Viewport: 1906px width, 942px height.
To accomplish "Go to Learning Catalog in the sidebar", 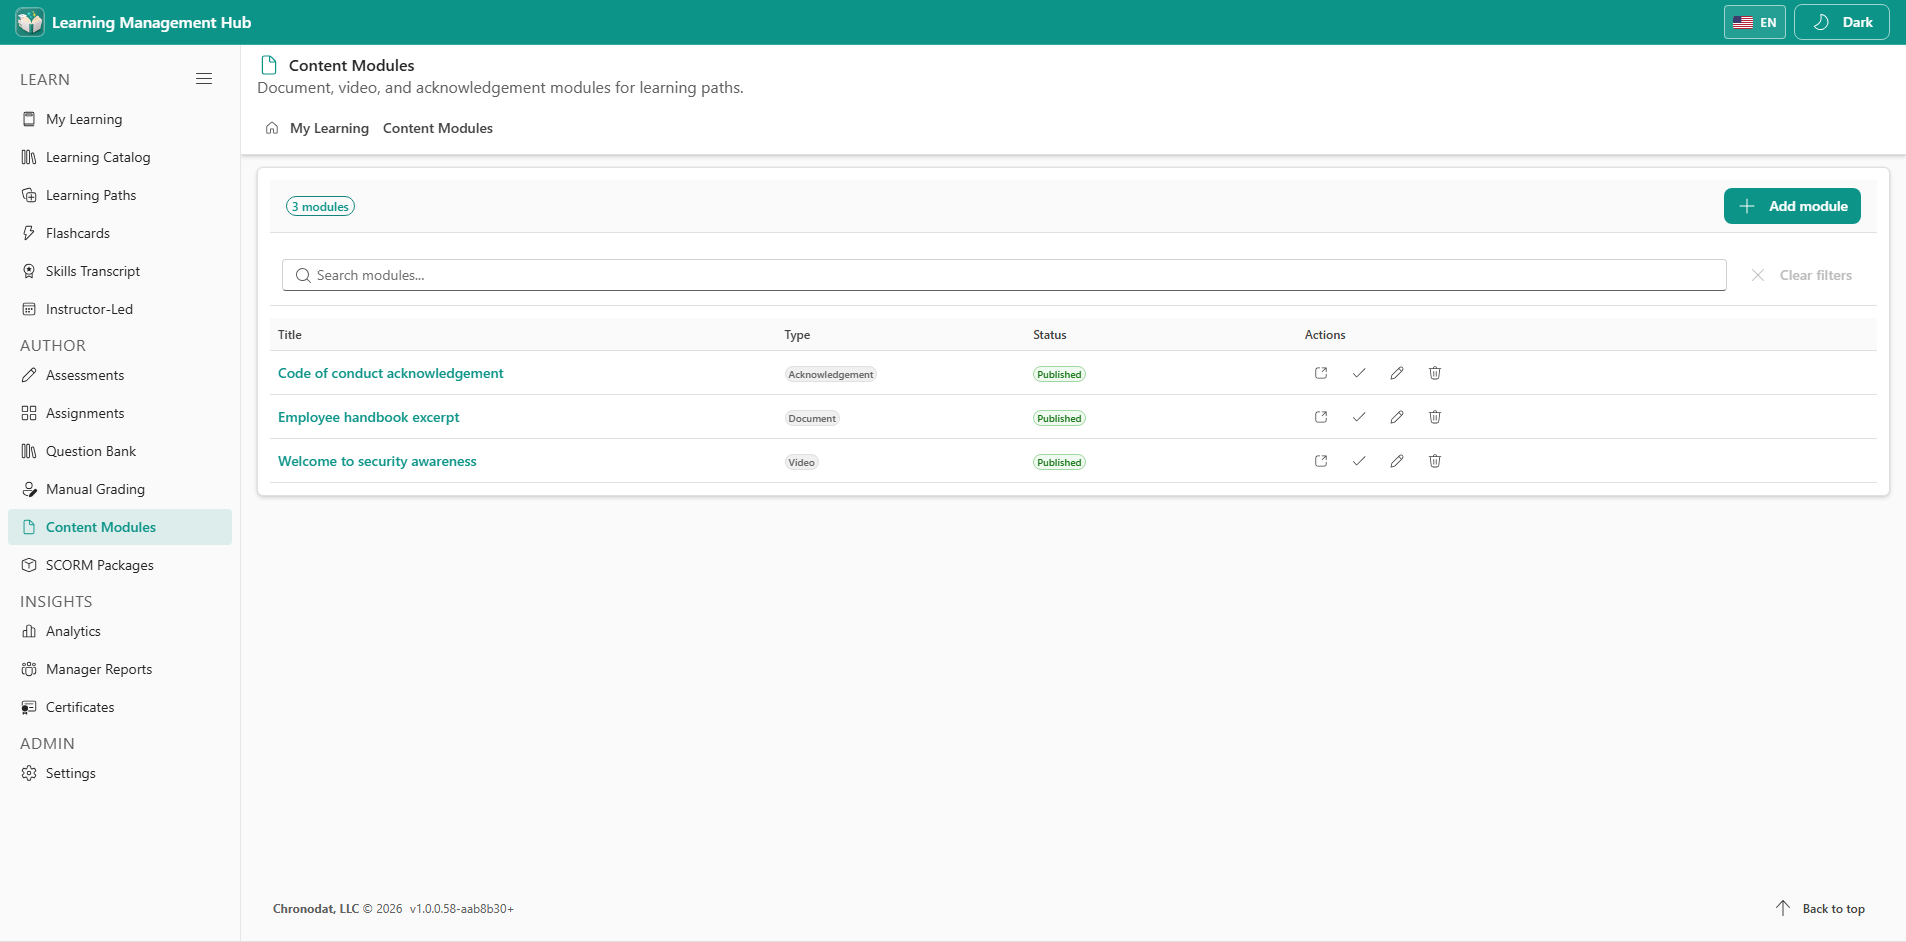I will click(x=120, y=157).
